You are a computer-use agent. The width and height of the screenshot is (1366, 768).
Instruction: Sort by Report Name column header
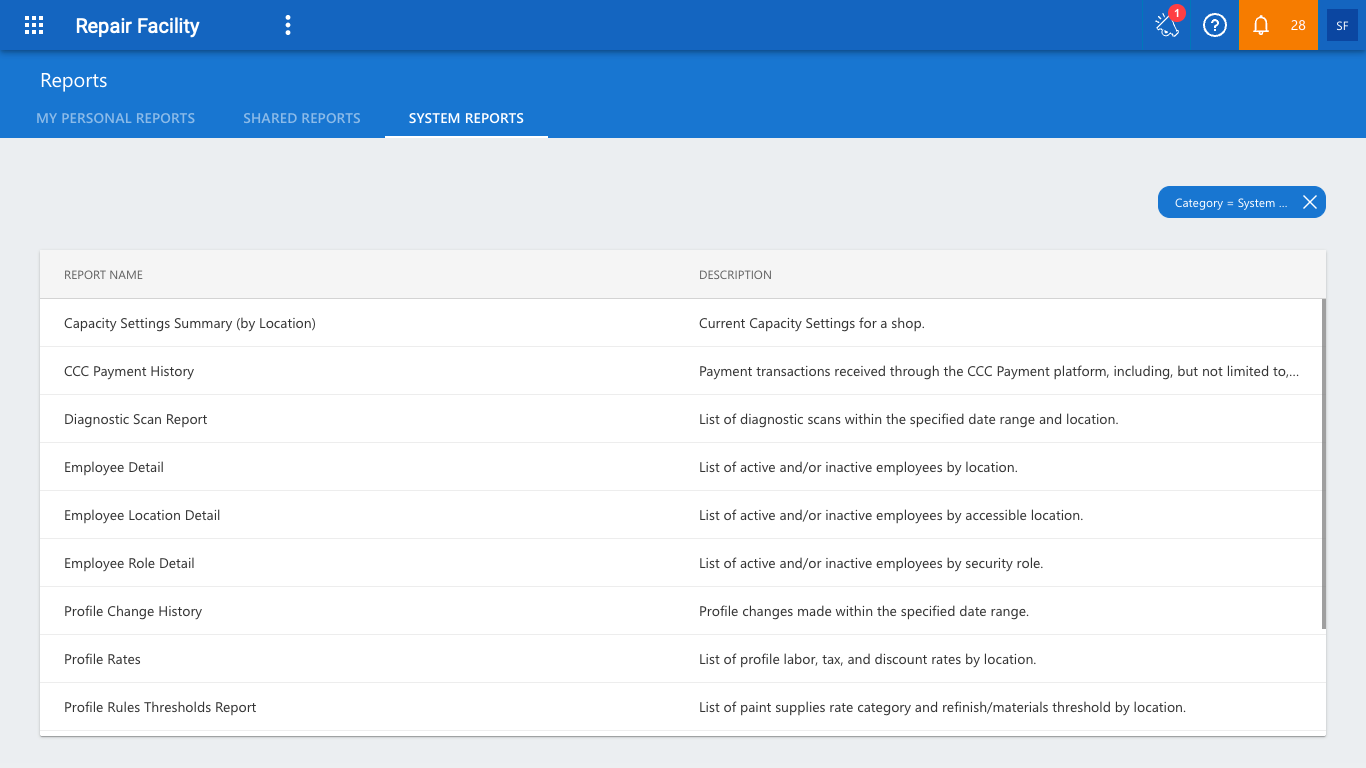pos(103,275)
